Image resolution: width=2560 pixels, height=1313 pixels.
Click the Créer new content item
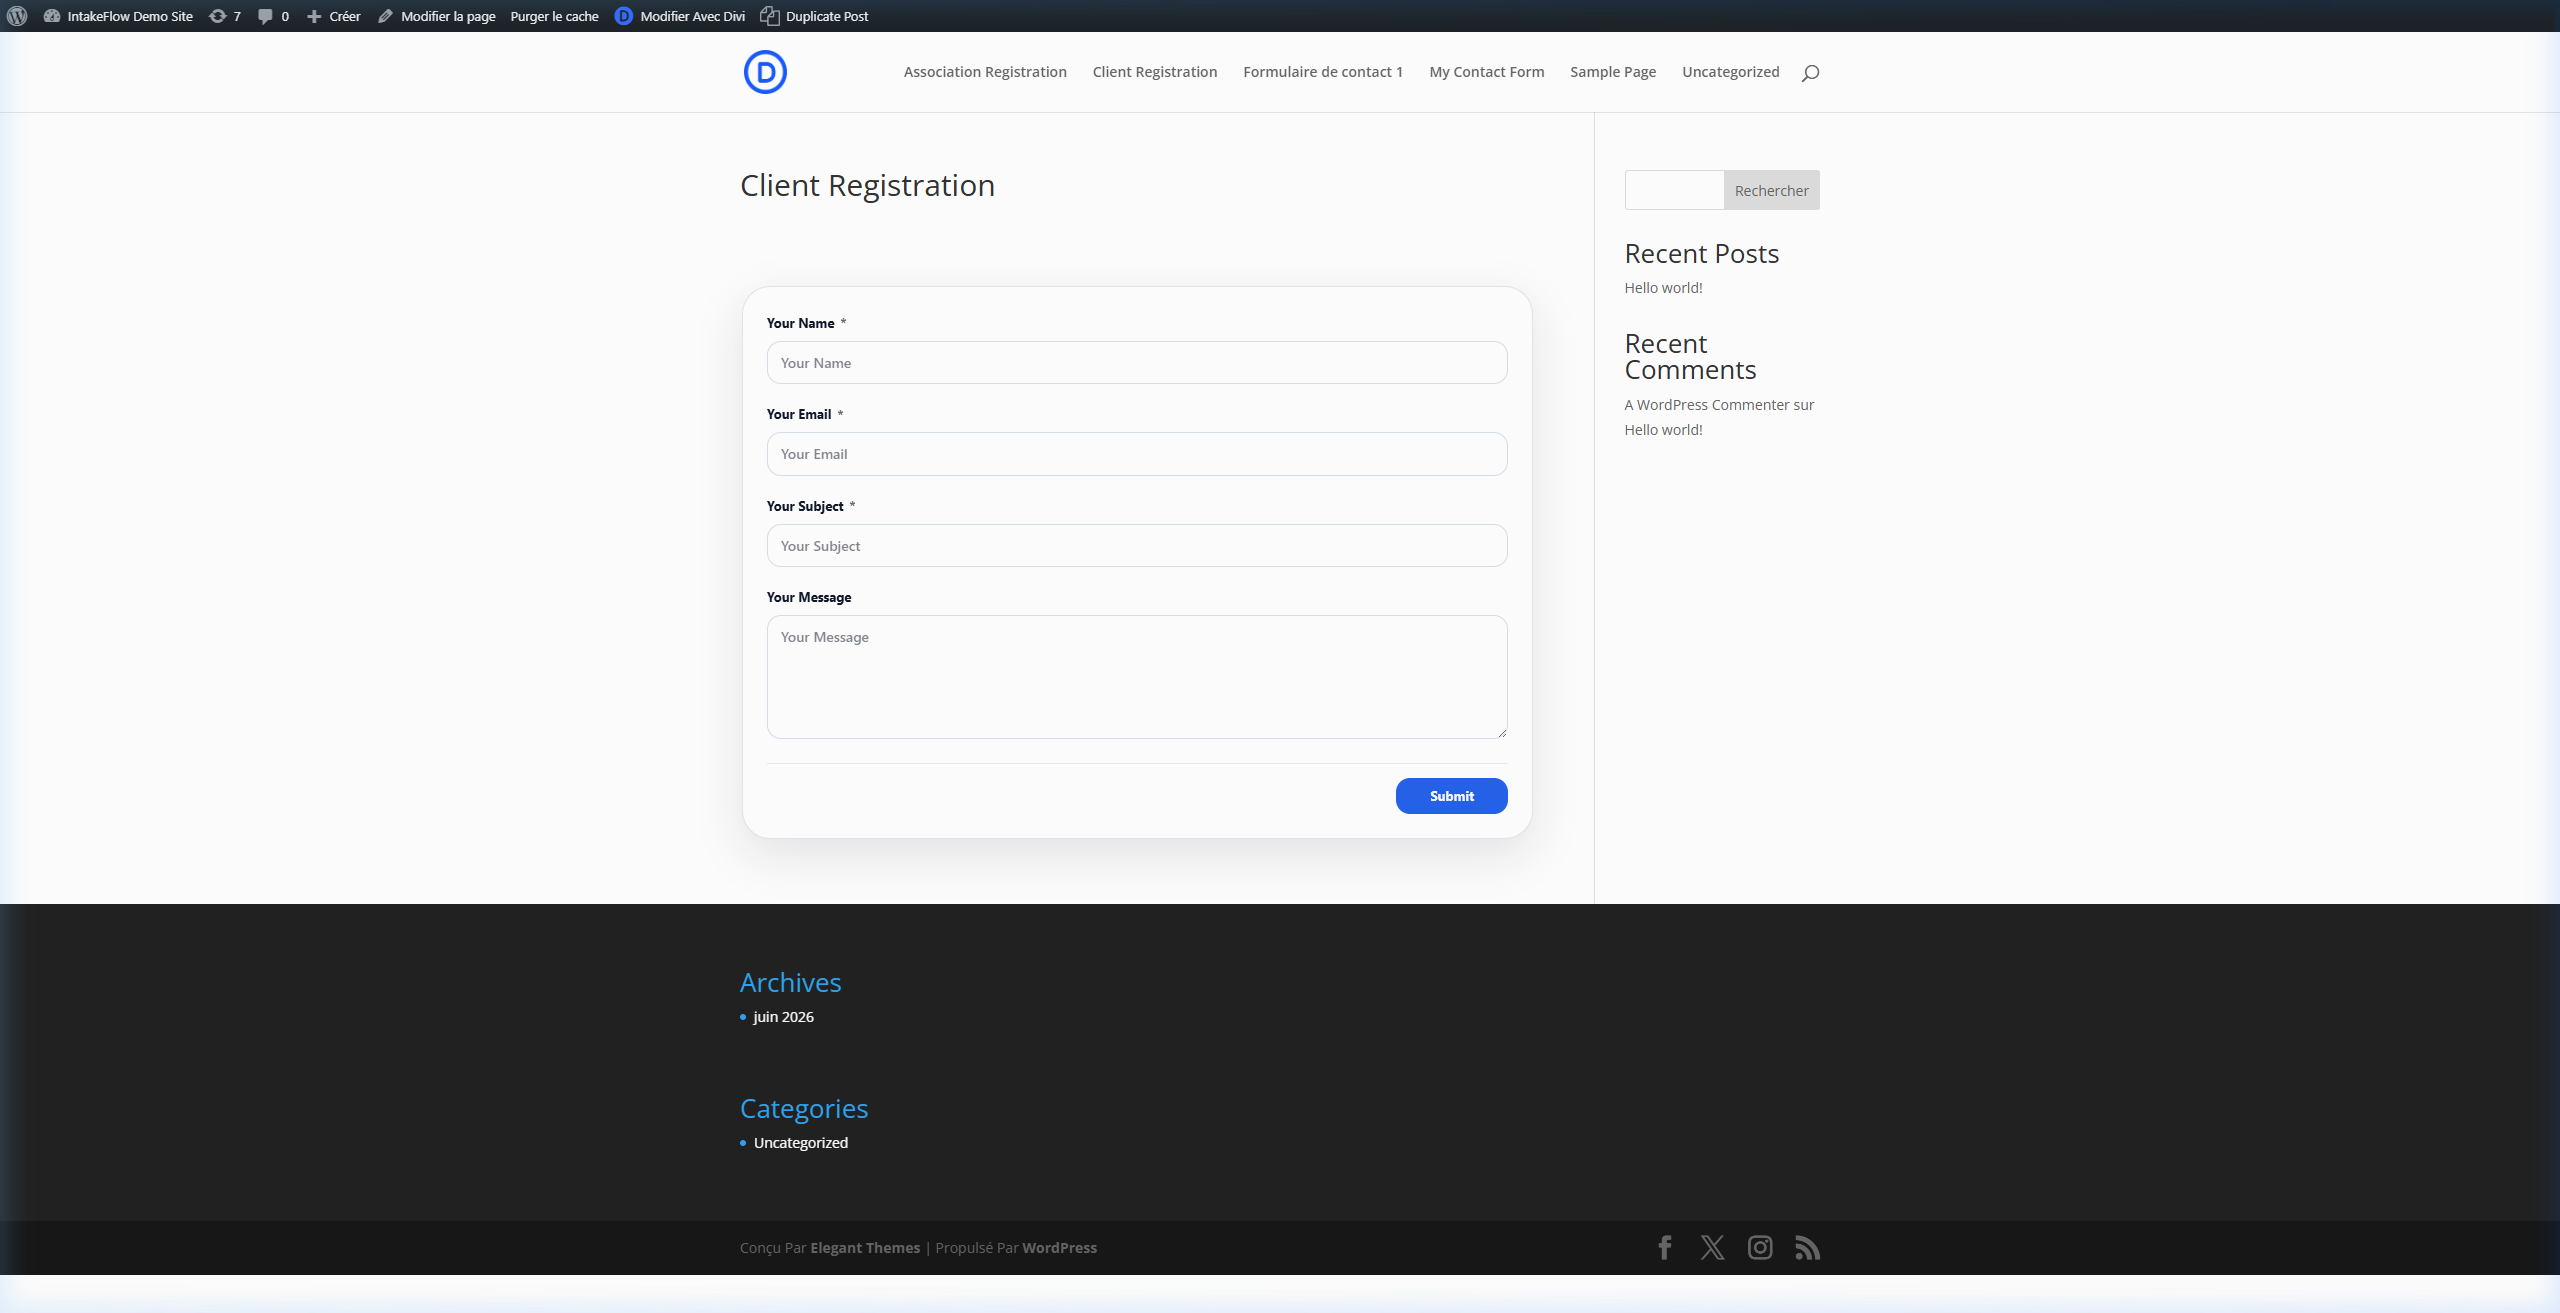pos(334,16)
